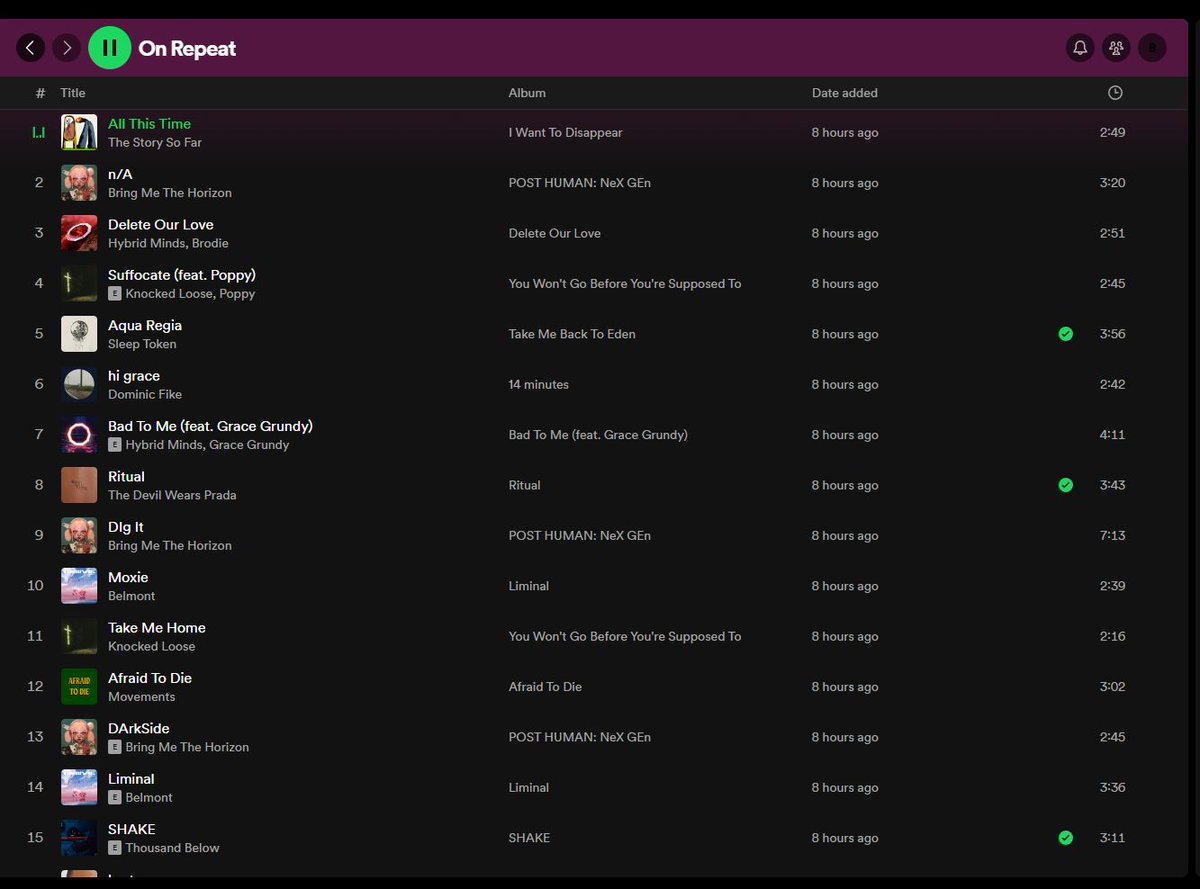The height and width of the screenshot is (889, 1200).
Task: Select the track title All This Time
Action: (149, 124)
